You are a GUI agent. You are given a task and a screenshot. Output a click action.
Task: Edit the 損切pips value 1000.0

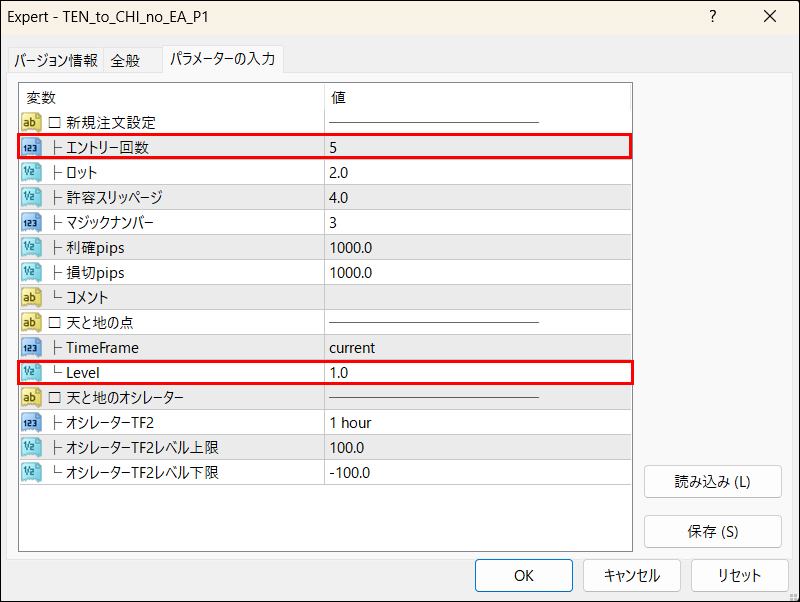point(478,272)
